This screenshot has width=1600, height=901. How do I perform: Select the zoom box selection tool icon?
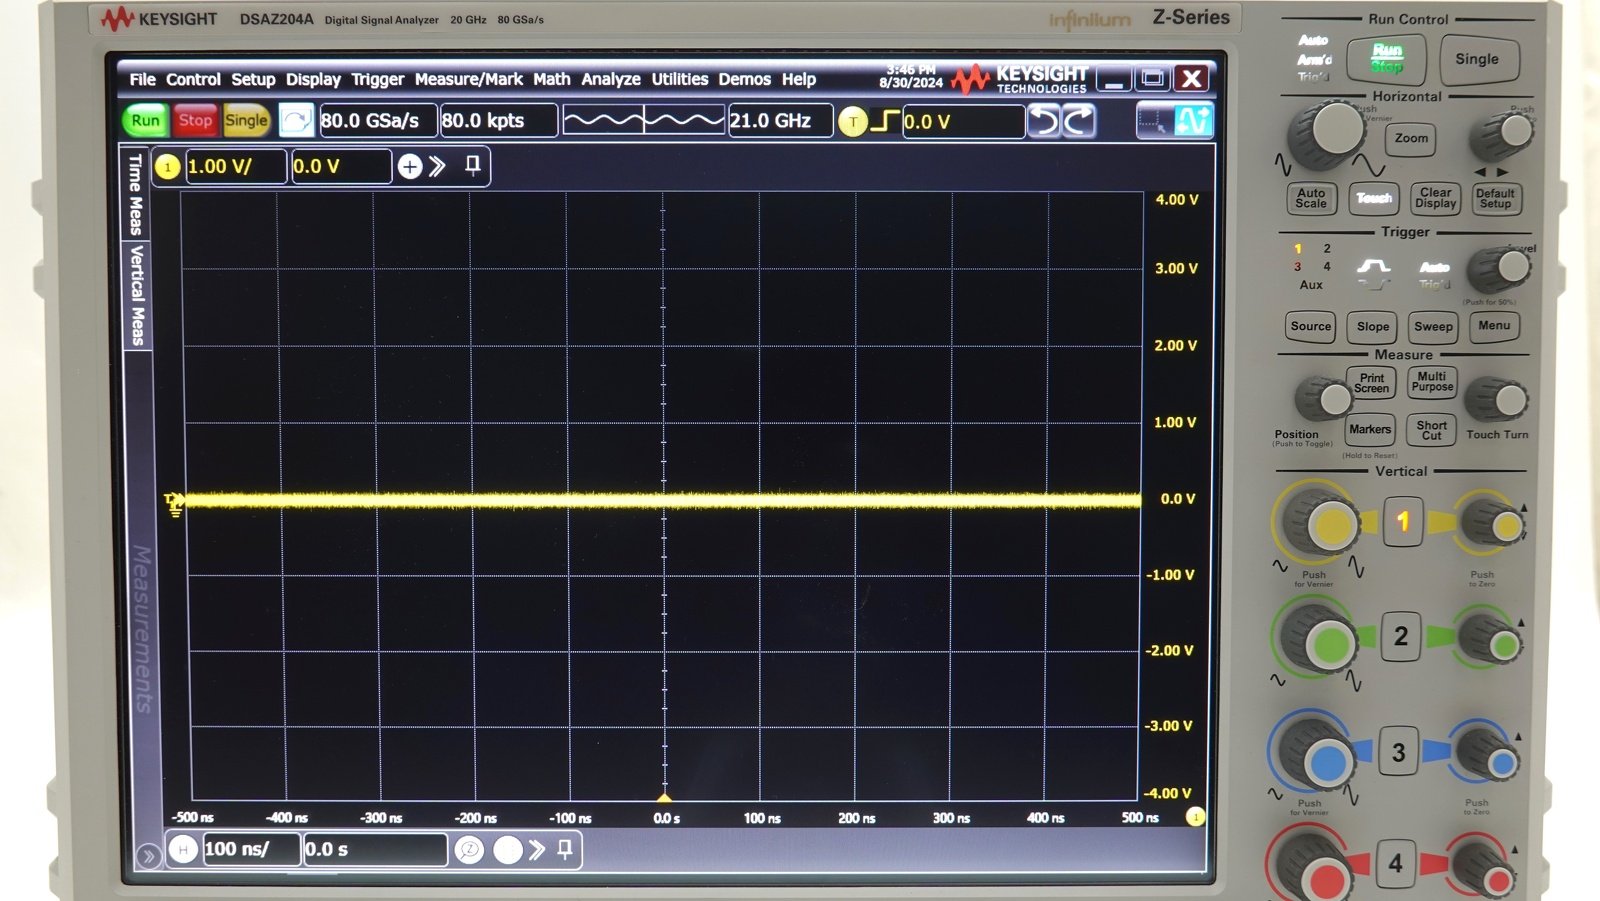[1153, 121]
